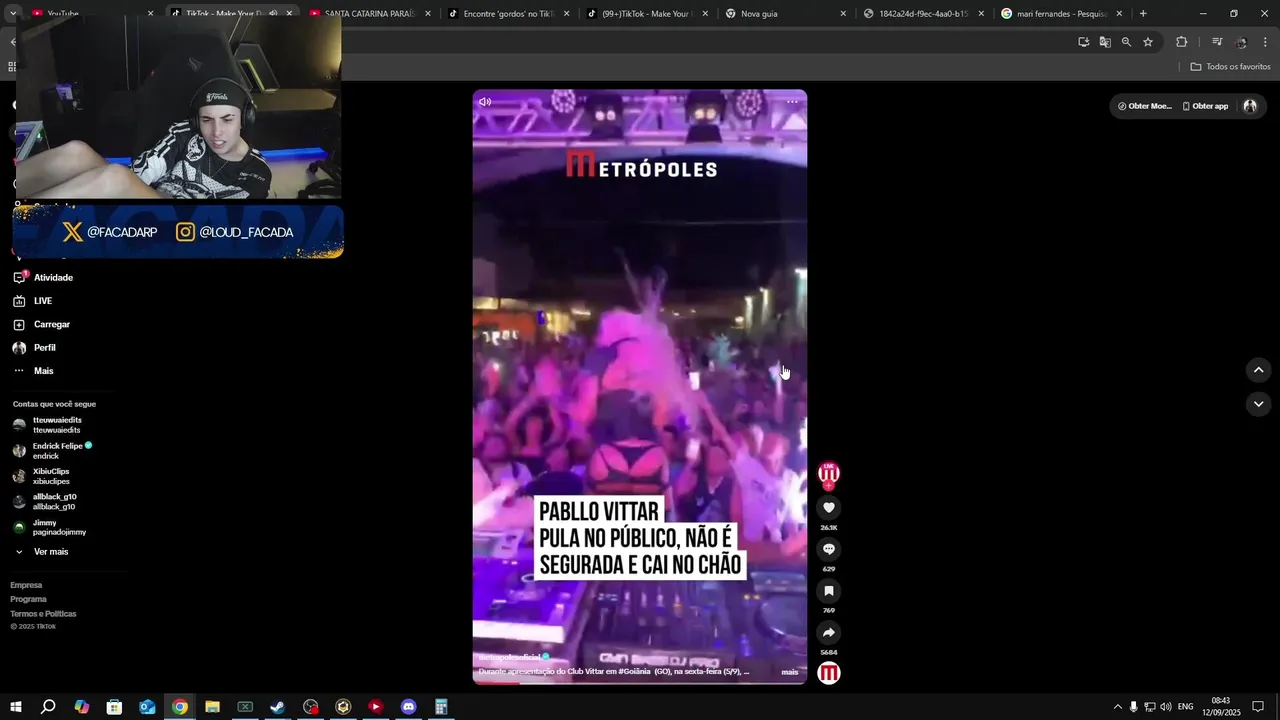The image size is (1280, 720).
Task: Open the Windows Start menu
Action: 16,707
